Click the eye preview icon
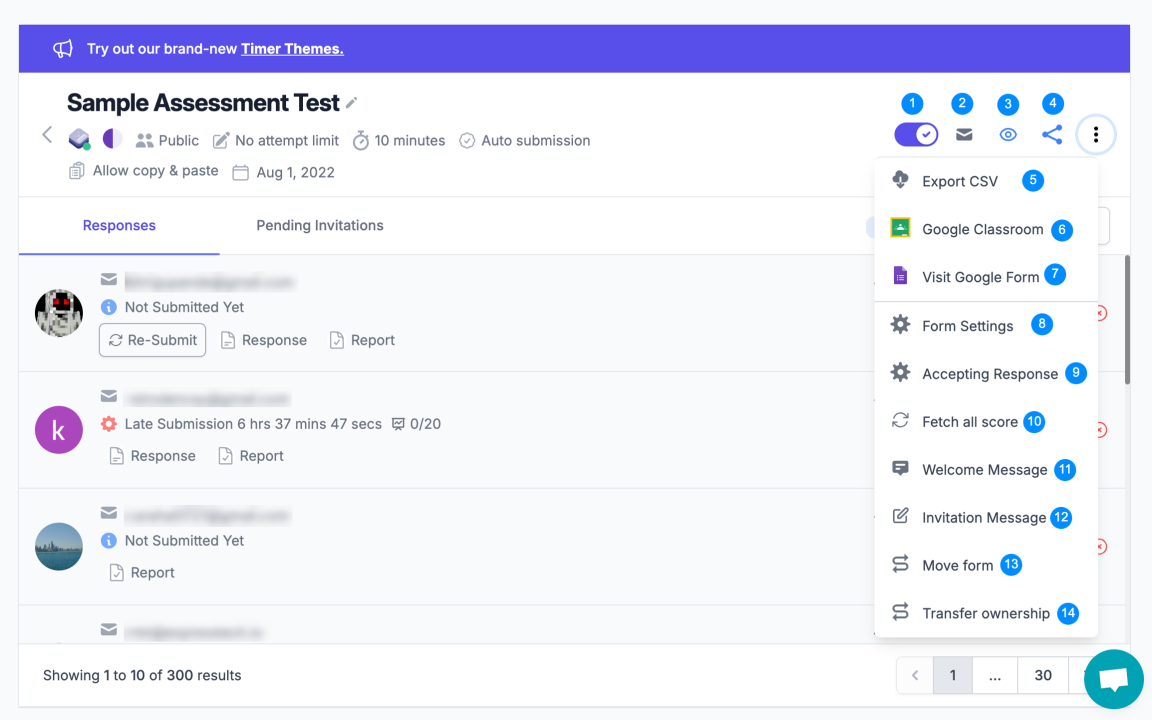 [1007, 134]
